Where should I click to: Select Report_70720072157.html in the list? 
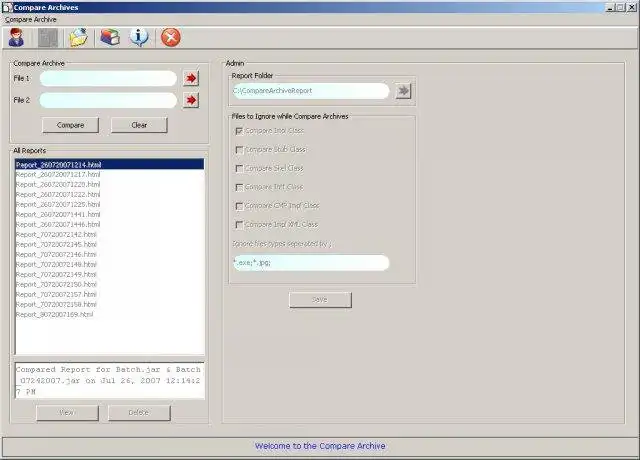coord(109,295)
